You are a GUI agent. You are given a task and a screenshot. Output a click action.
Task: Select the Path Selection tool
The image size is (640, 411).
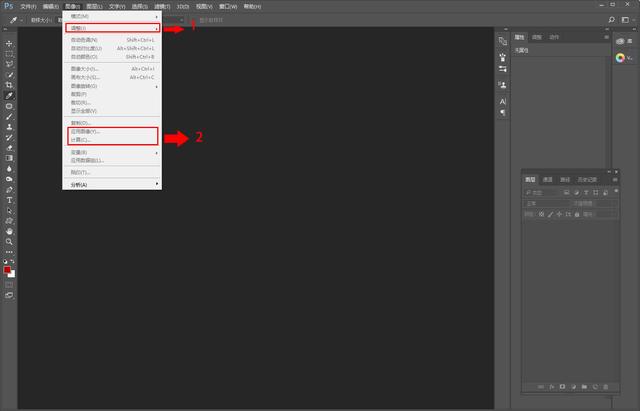click(x=9, y=211)
